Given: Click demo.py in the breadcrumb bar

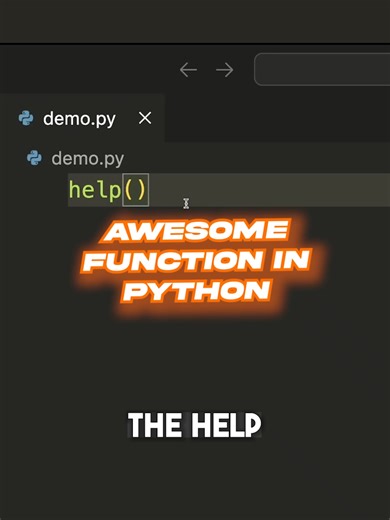Looking at the screenshot, I should (x=87, y=158).
